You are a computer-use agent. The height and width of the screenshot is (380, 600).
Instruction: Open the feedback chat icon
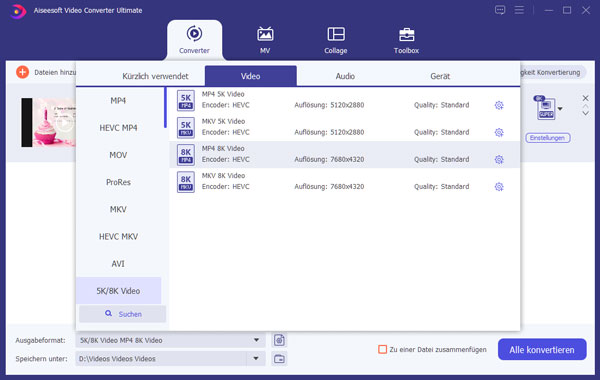[500, 10]
